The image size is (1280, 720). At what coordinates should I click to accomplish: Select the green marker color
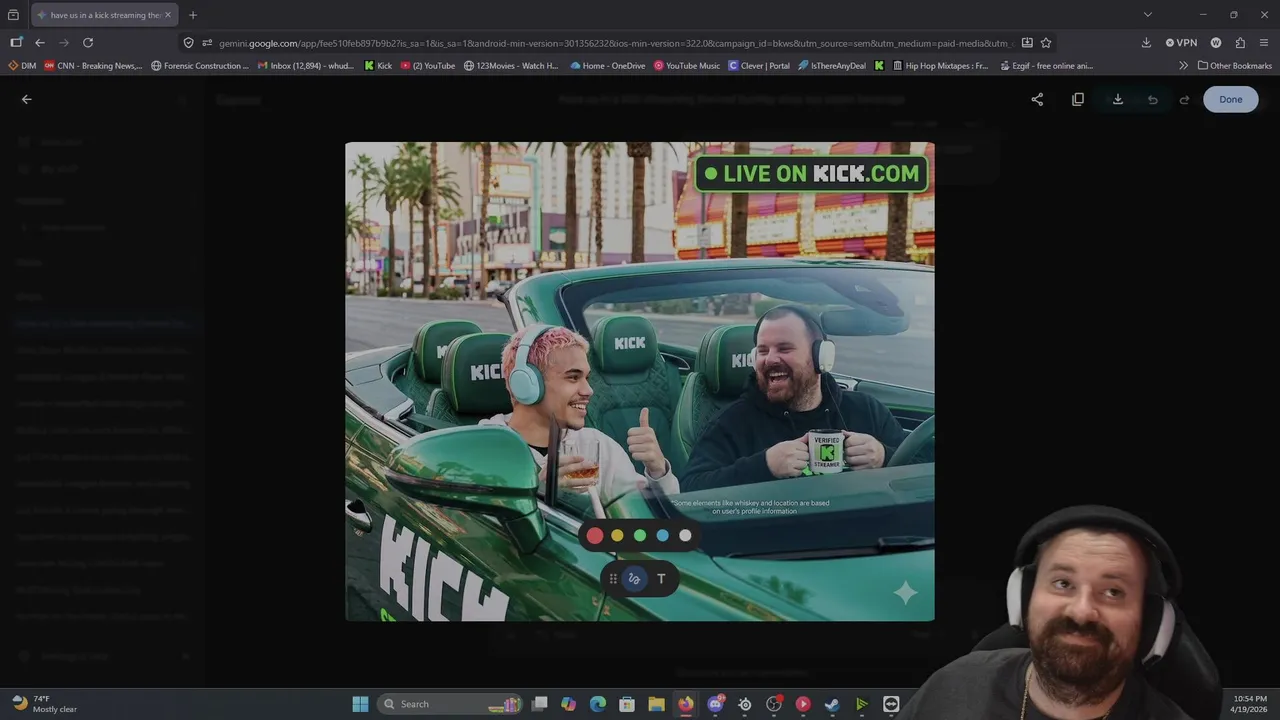pos(640,536)
